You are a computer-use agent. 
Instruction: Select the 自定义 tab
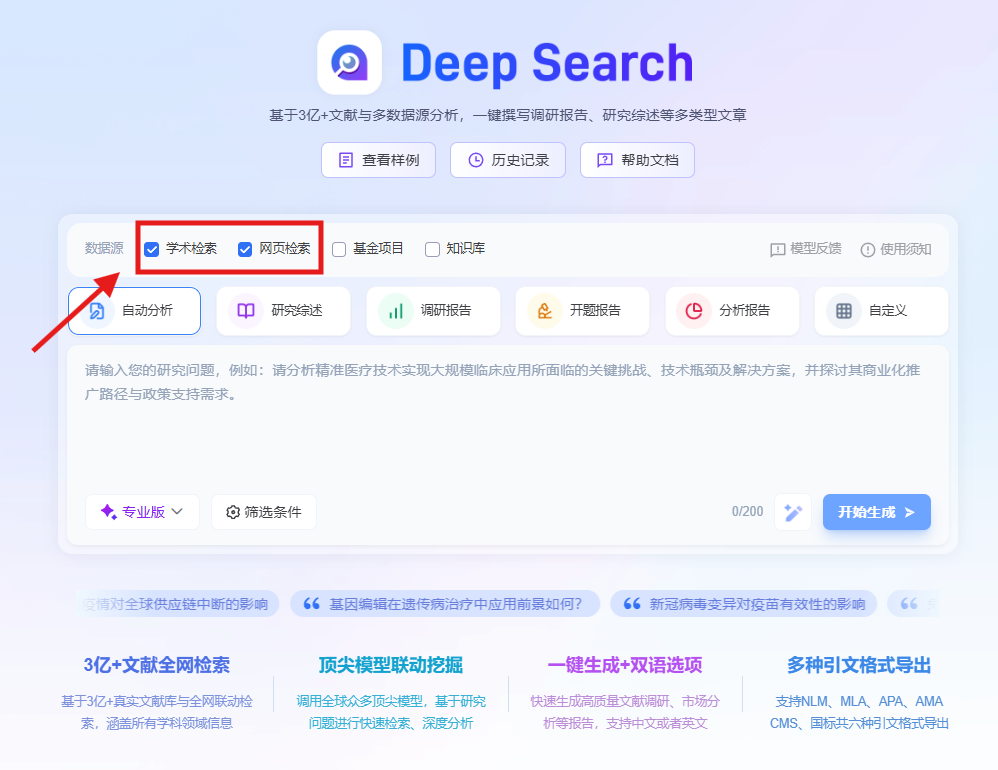pos(881,311)
